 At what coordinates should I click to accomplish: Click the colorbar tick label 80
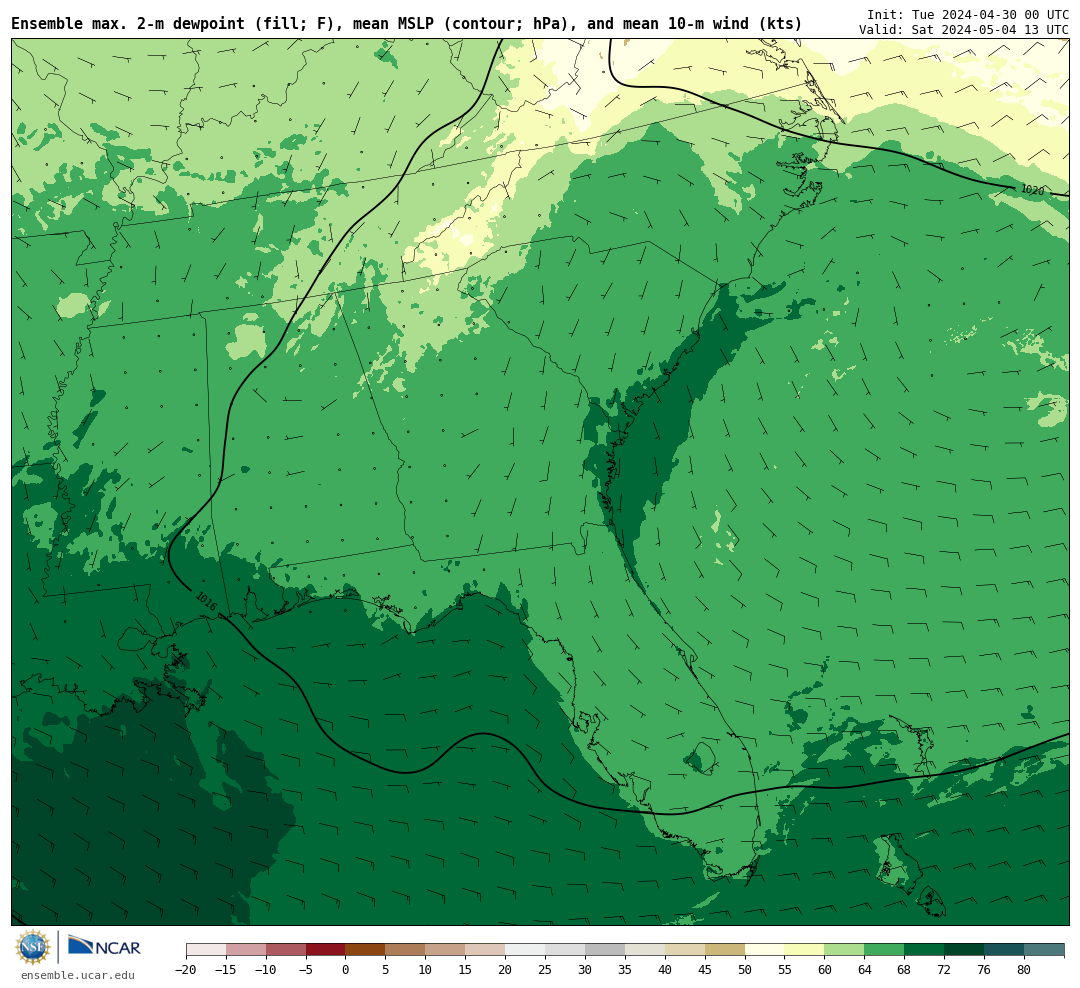click(x=1024, y=970)
